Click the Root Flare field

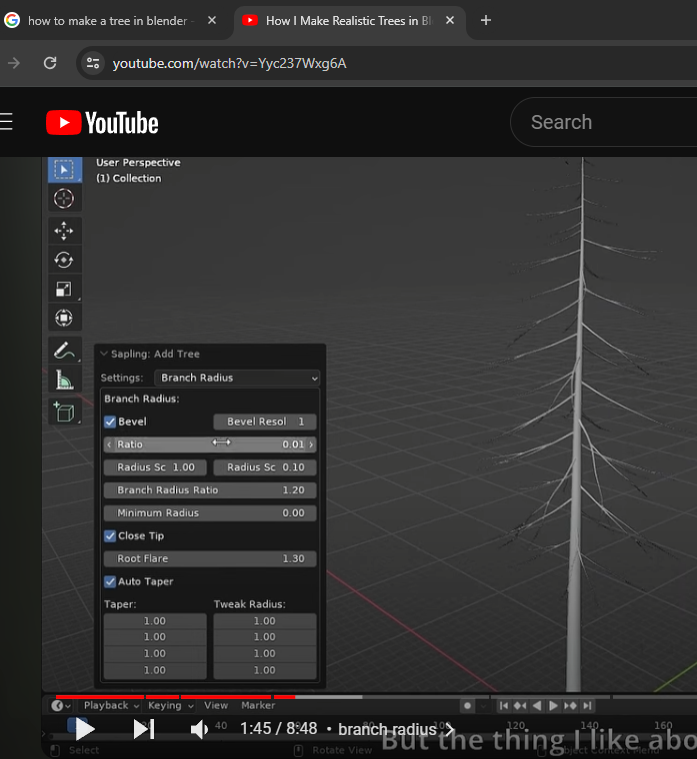[x=210, y=559]
